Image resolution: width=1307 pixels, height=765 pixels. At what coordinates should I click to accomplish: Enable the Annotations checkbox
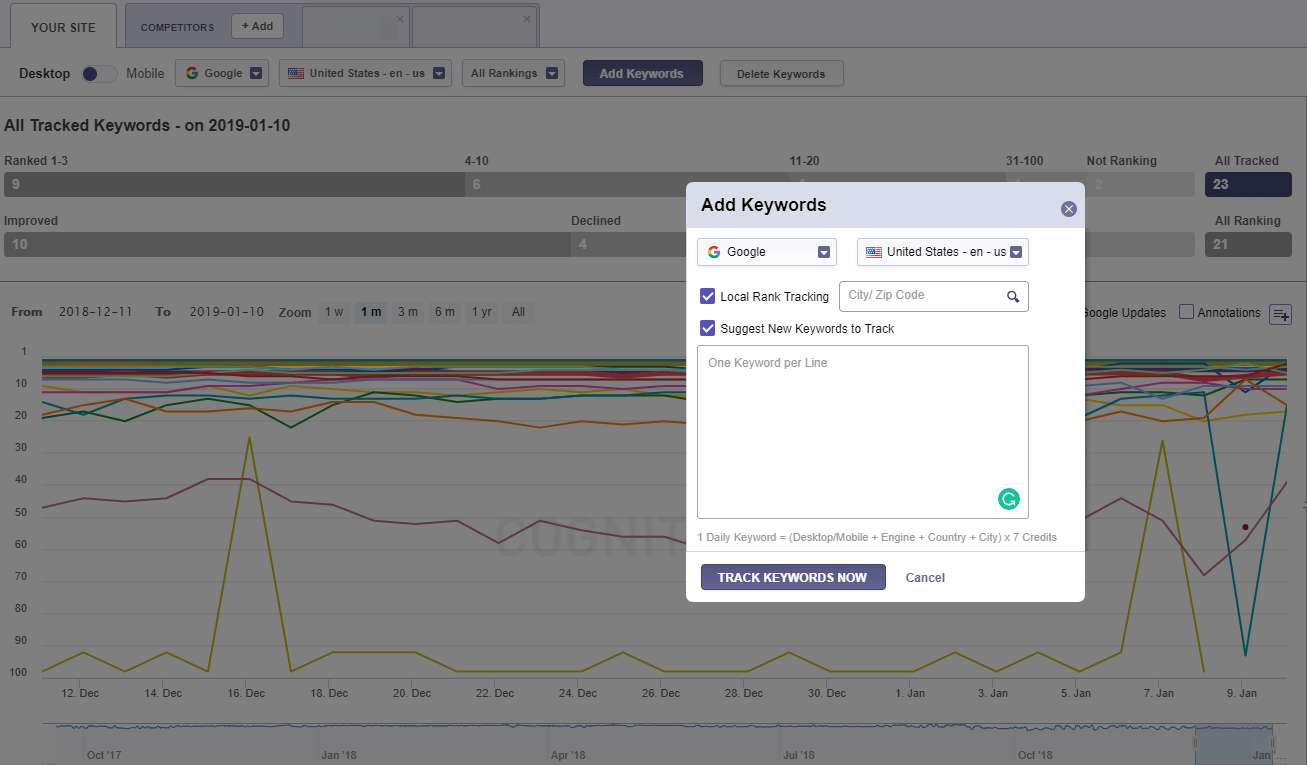pyautogui.click(x=1186, y=312)
